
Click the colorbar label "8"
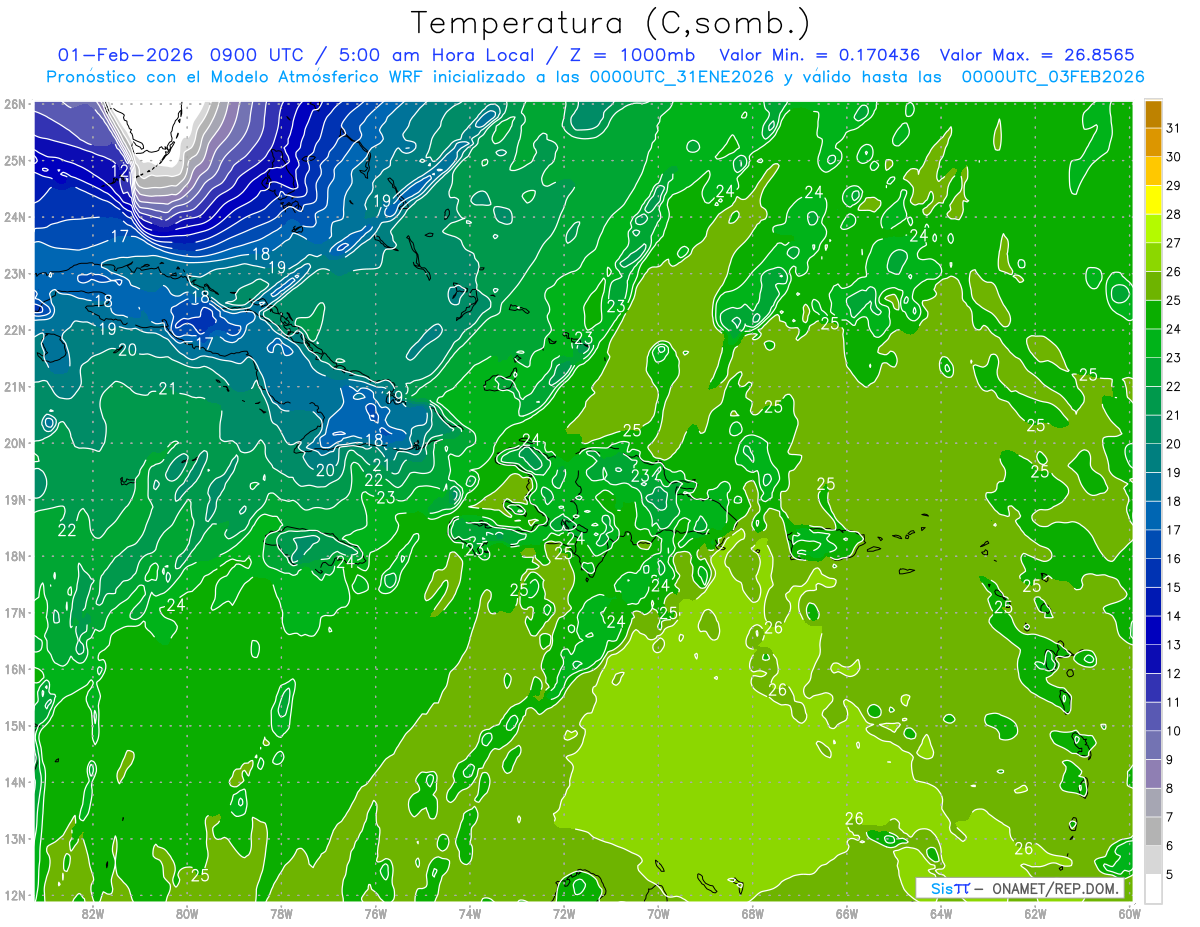click(x=1170, y=789)
